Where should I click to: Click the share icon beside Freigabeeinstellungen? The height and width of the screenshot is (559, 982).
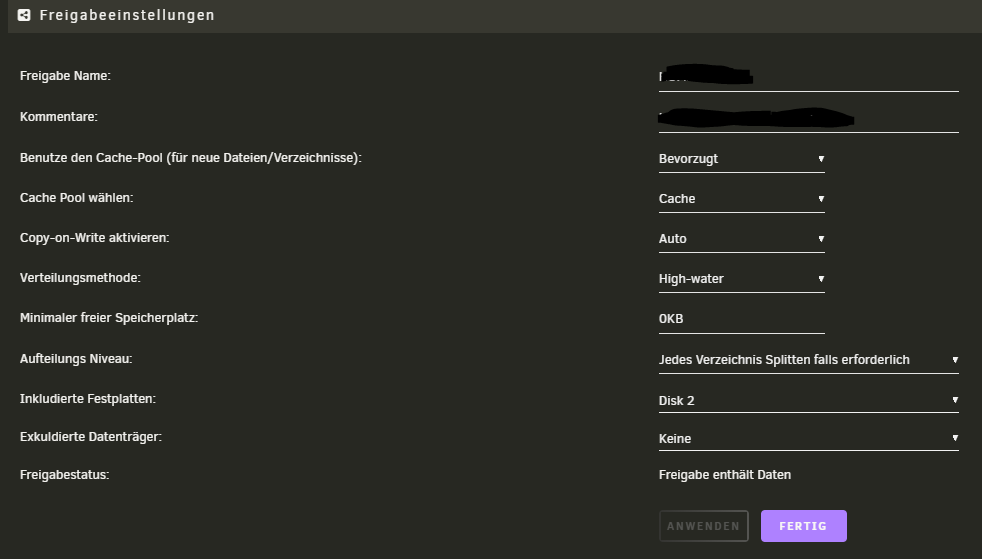[x=24, y=15]
